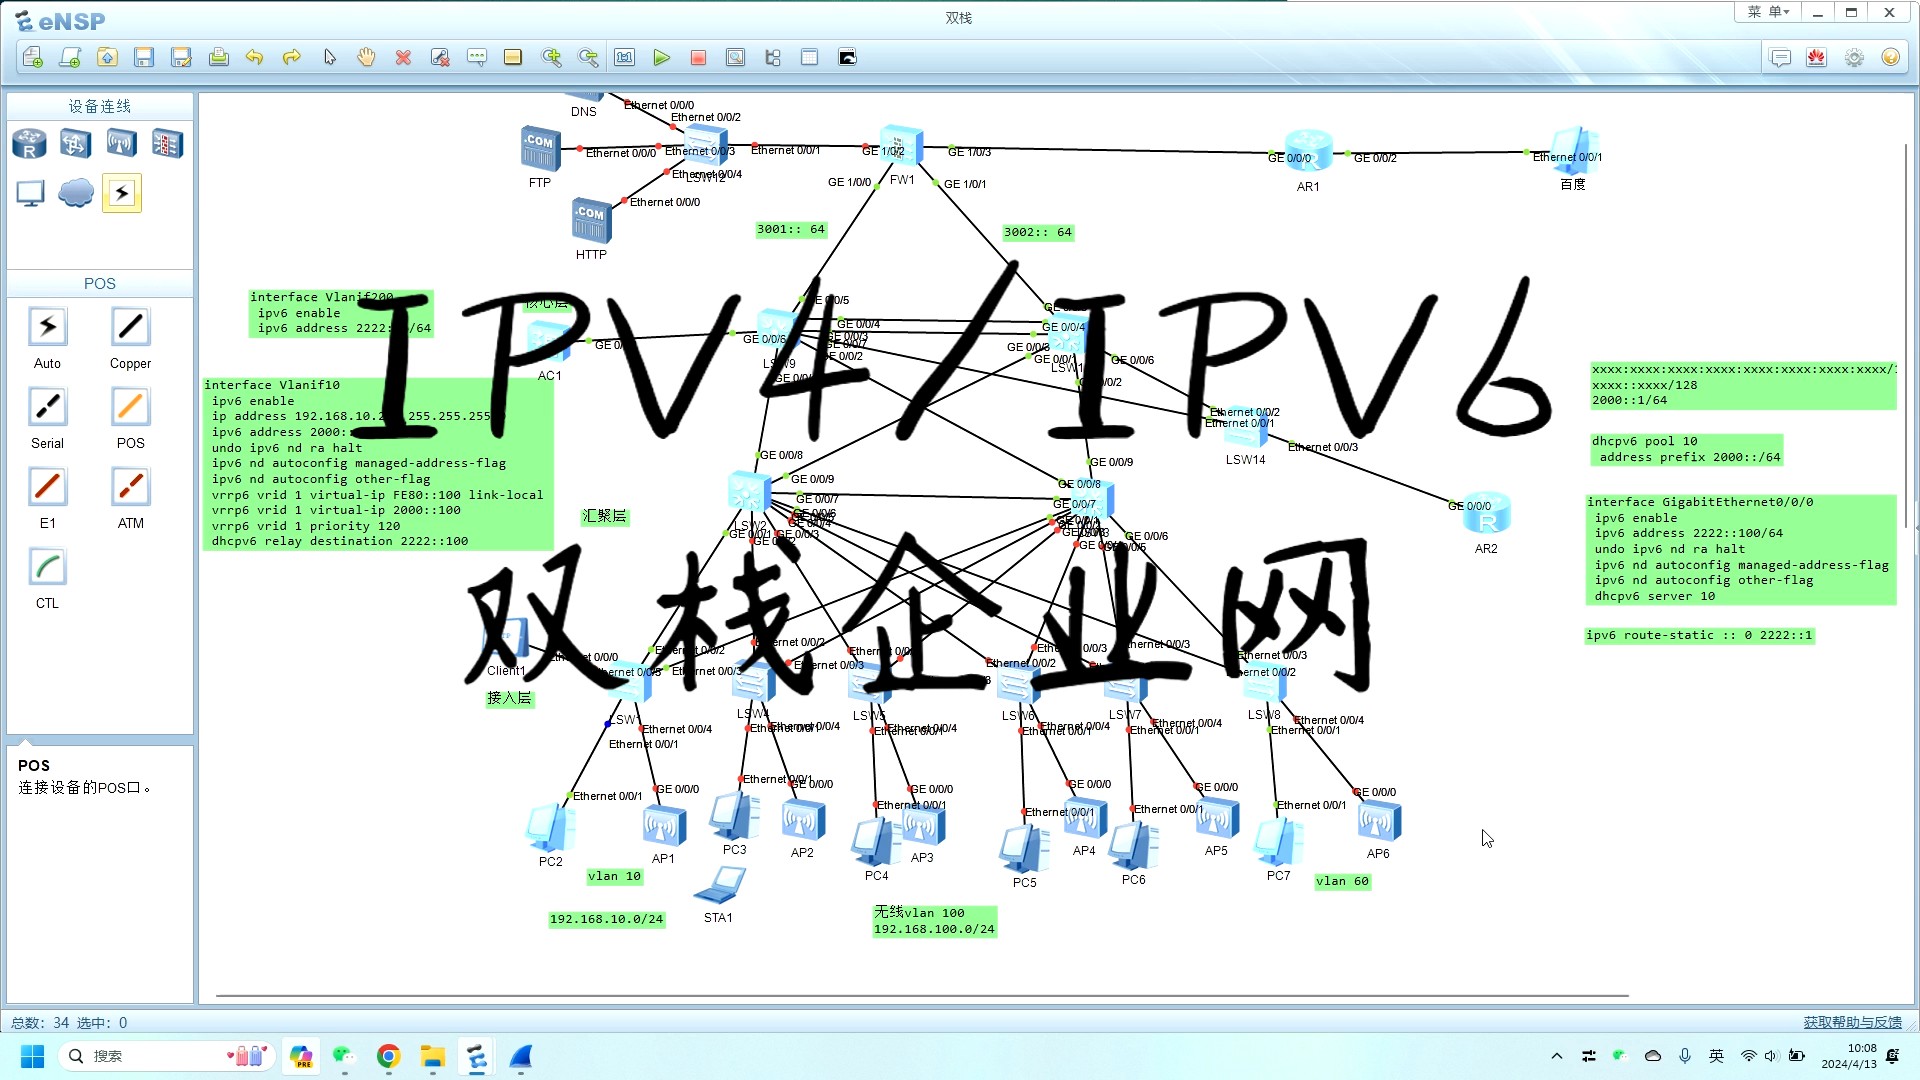Viewport: 1920px width, 1080px height.
Task: Select the PC terminal device category
Action: (30, 193)
